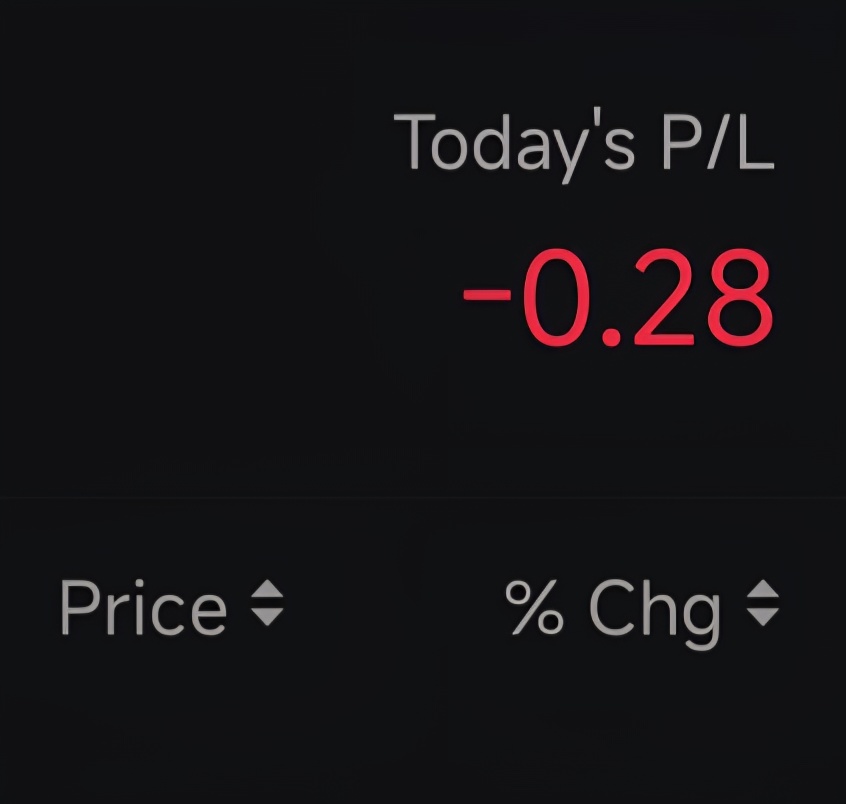
Task: Click the word Price
Action: pyautogui.click(x=143, y=608)
